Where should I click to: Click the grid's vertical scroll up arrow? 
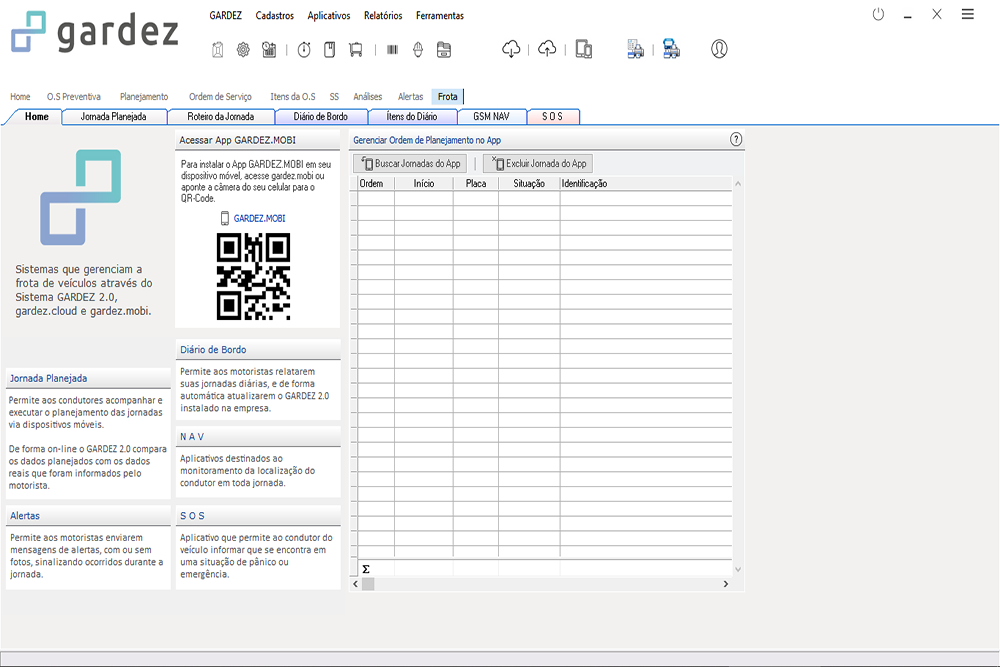tap(738, 184)
